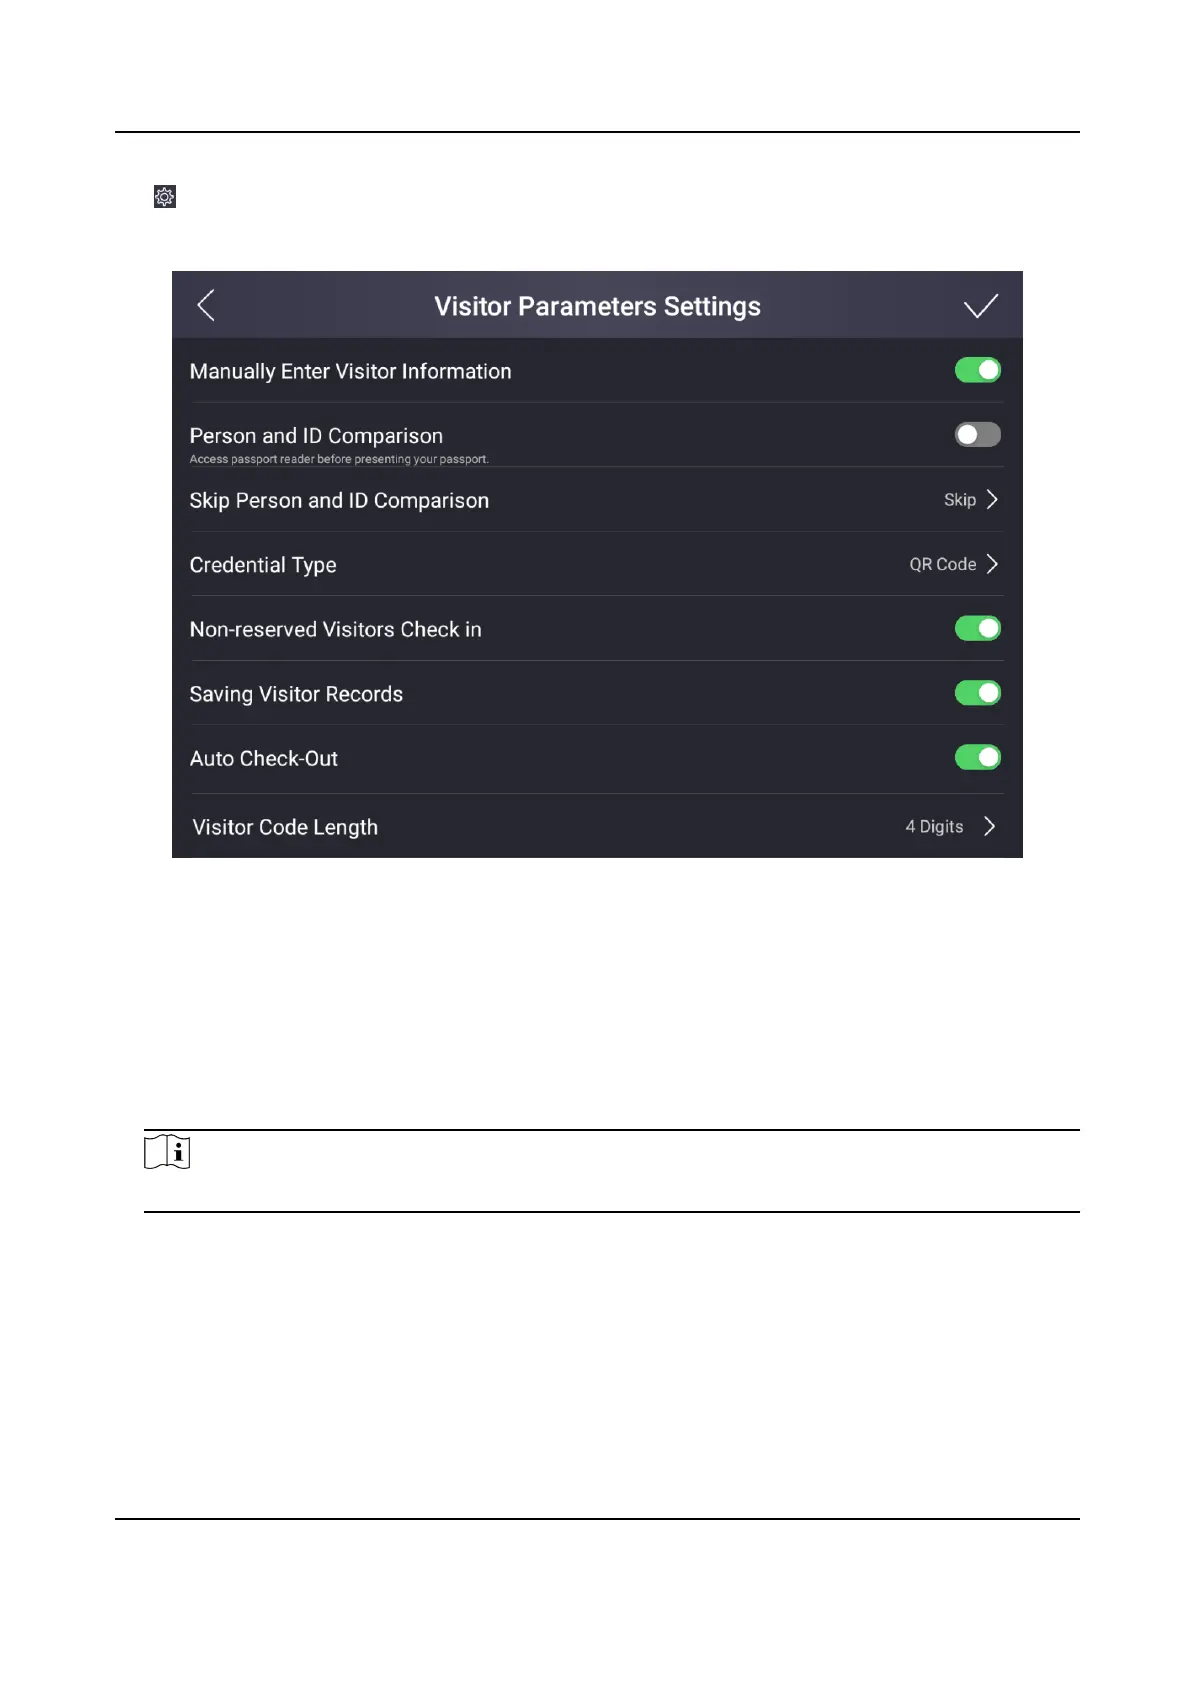Click the Visitor Parameters Settings title
The width and height of the screenshot is (1181, 1685).
pos(597,306)
